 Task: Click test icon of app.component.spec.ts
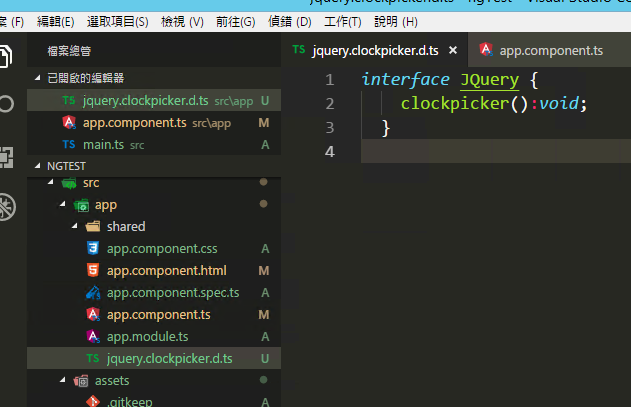[x=93, y=293]
